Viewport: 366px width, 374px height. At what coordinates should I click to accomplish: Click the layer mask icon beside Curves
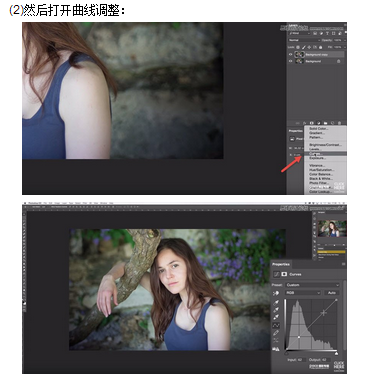[284, 274]
